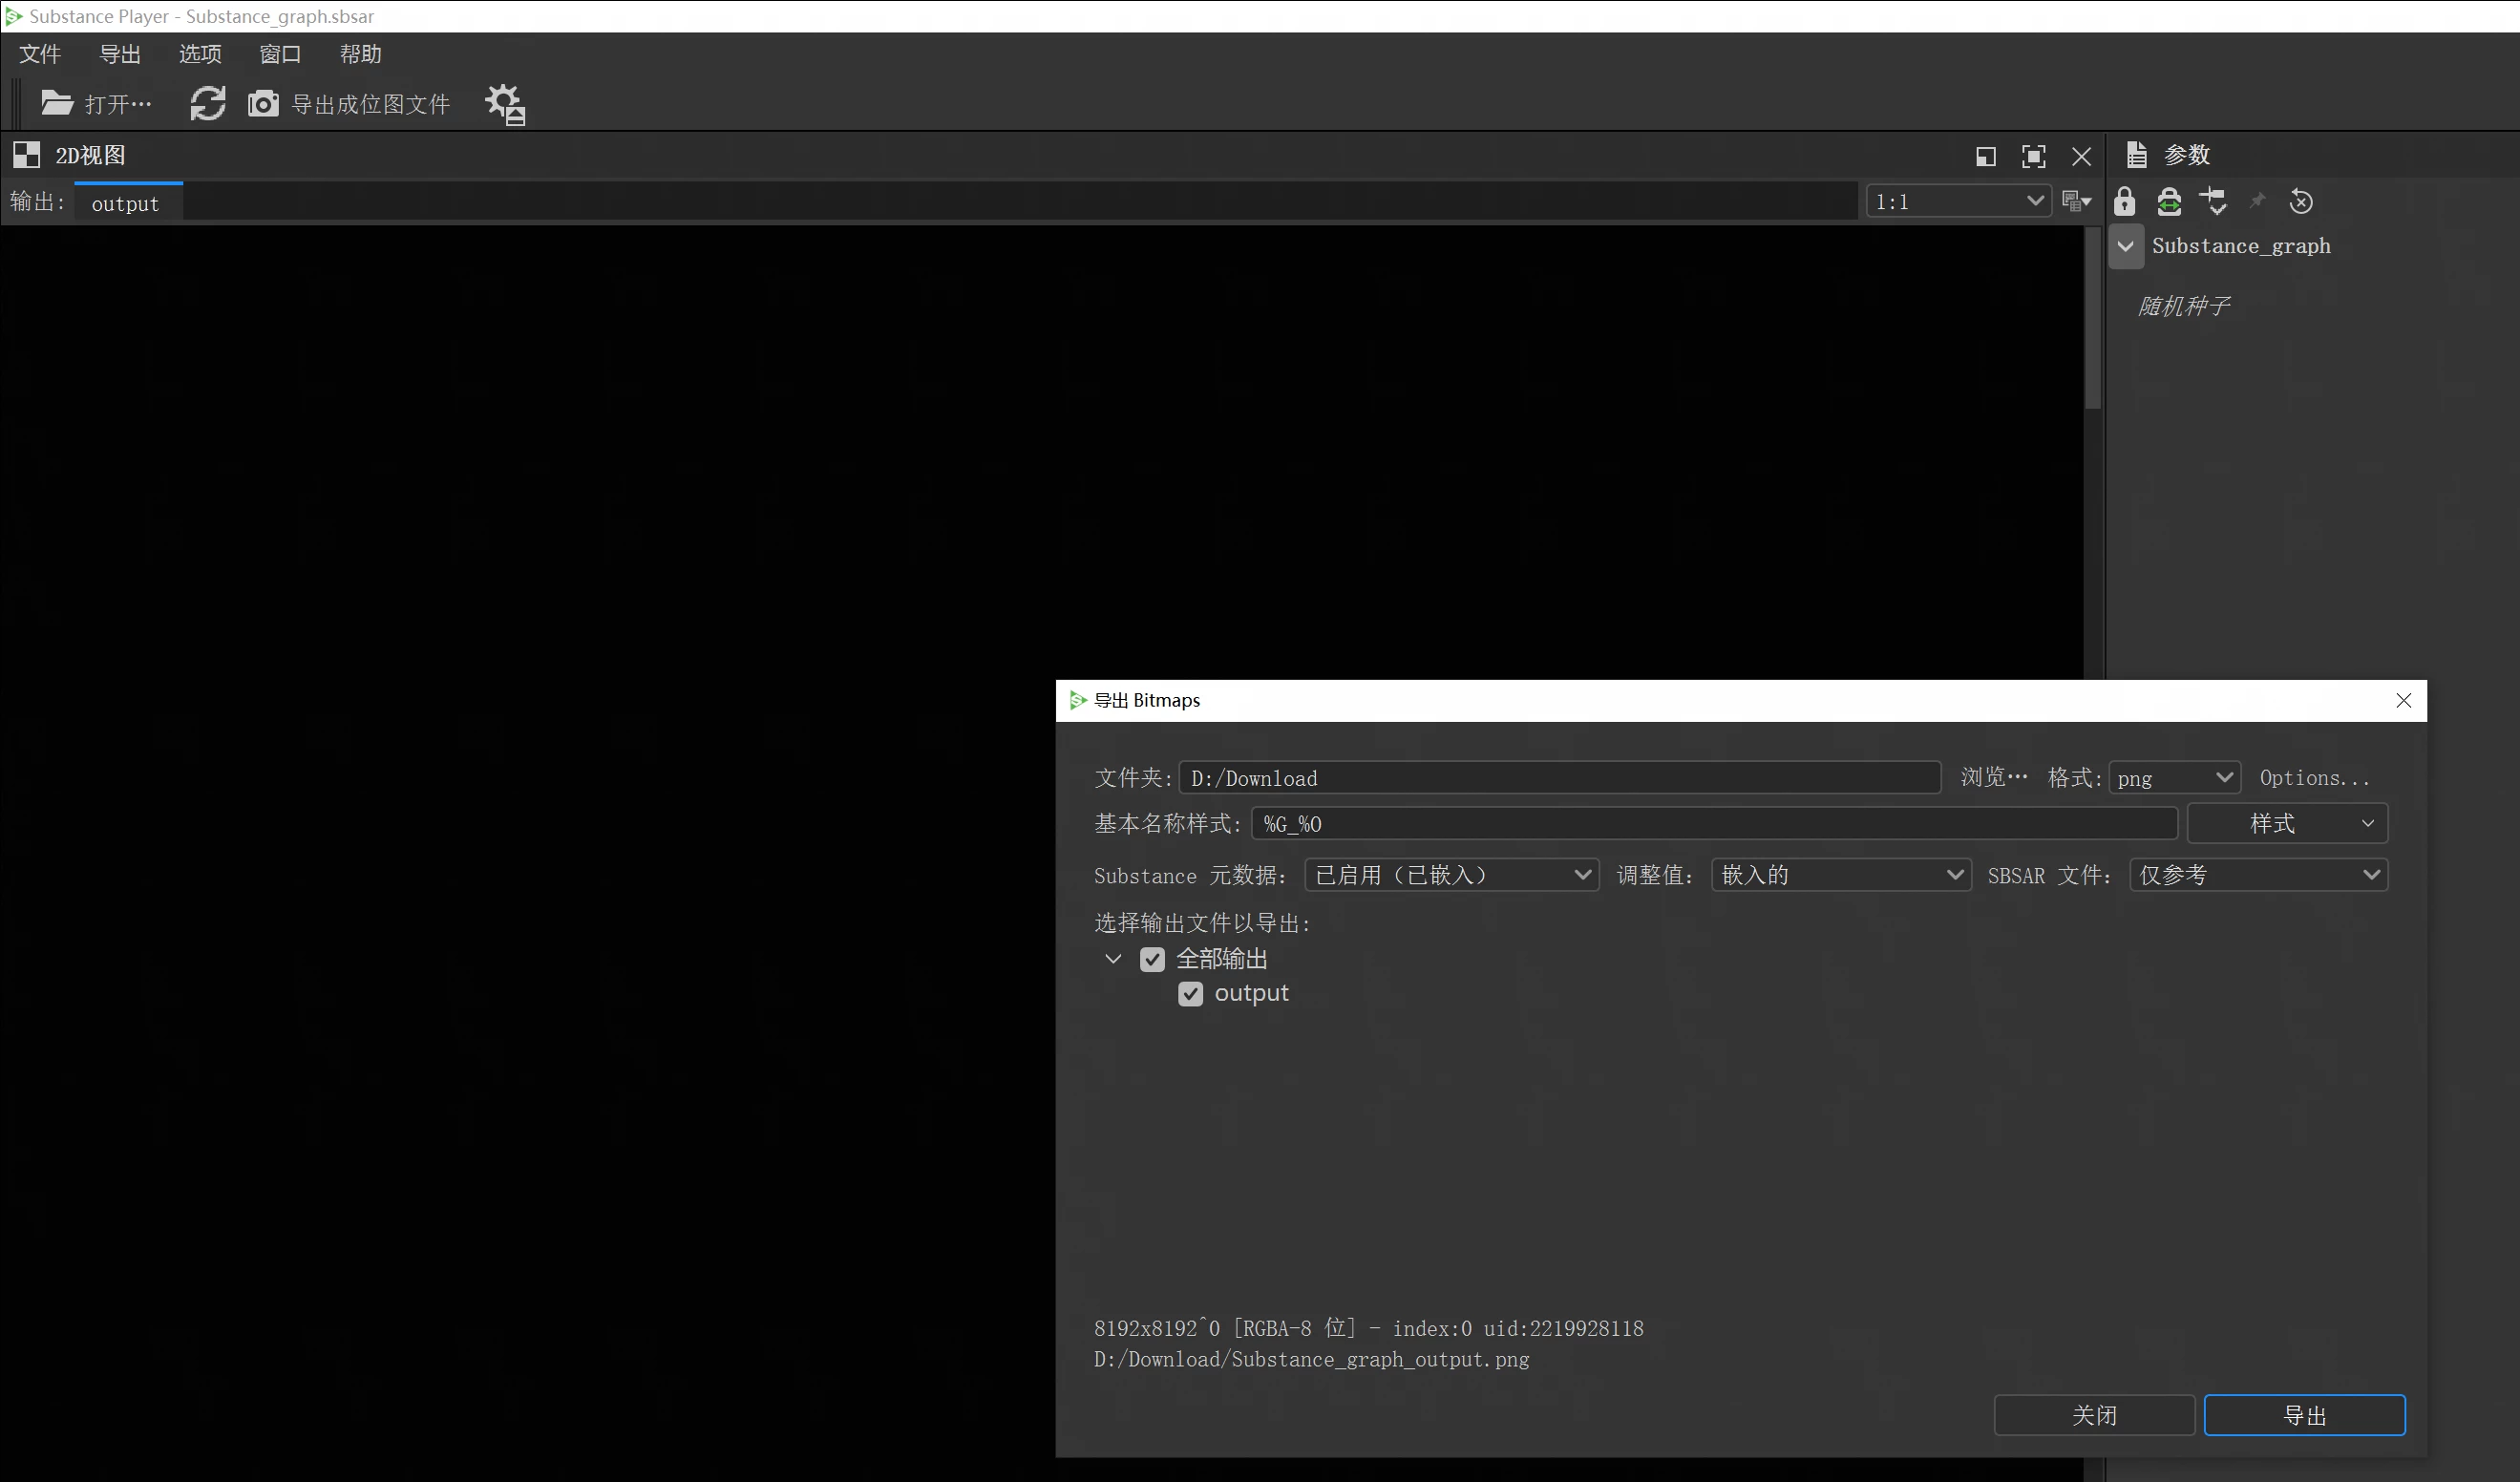Select the output tab in 2D view

click(x=126, y=204)
